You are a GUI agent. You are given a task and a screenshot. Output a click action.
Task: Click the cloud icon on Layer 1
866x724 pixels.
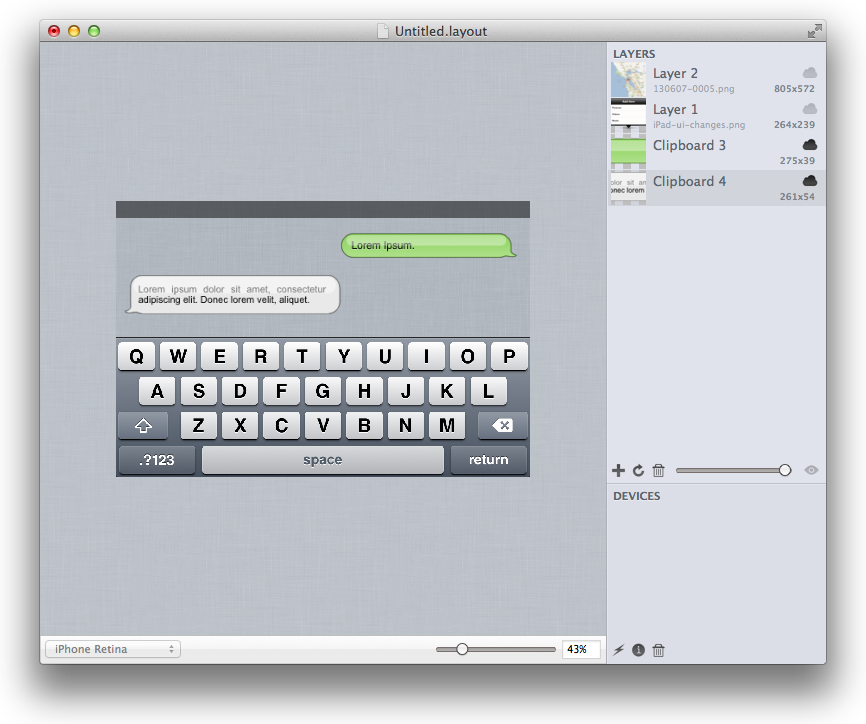(810, 109)
